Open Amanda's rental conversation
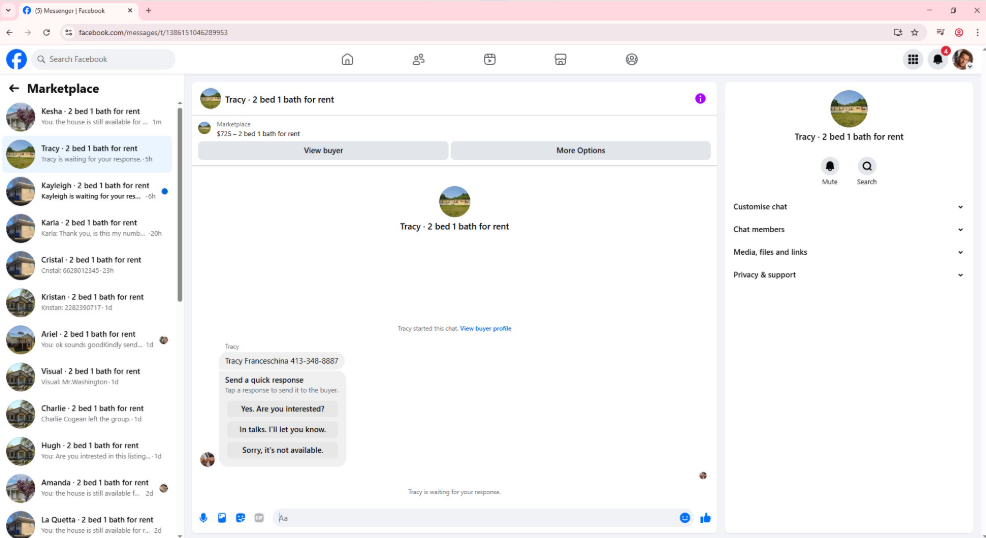The height and width of the screenshot is (538, 986). (x=87, y=488)
